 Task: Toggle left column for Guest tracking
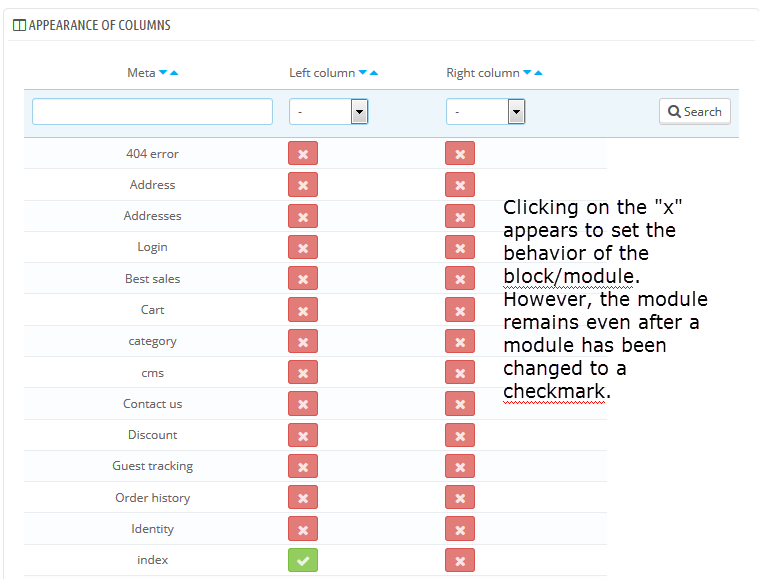tap(302, 466)
